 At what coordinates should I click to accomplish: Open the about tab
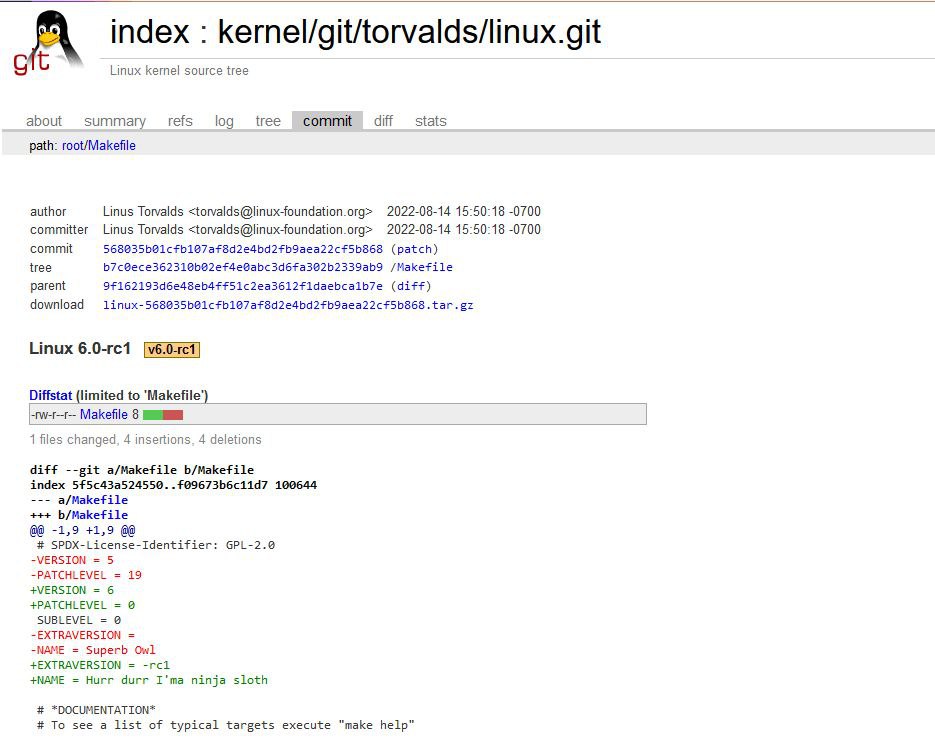click(44, 121)
